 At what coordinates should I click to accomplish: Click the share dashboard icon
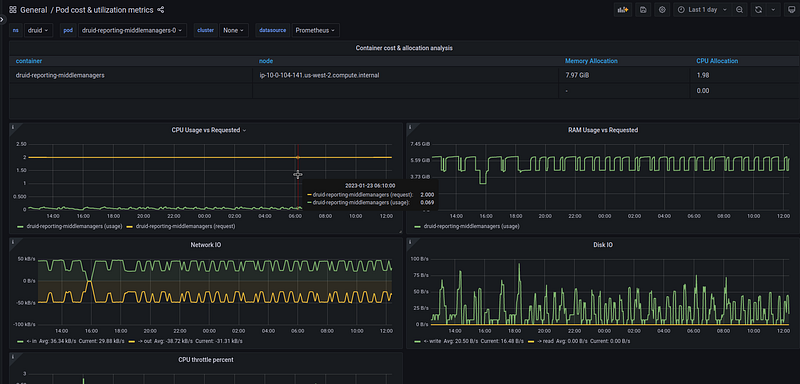(161, 10)
